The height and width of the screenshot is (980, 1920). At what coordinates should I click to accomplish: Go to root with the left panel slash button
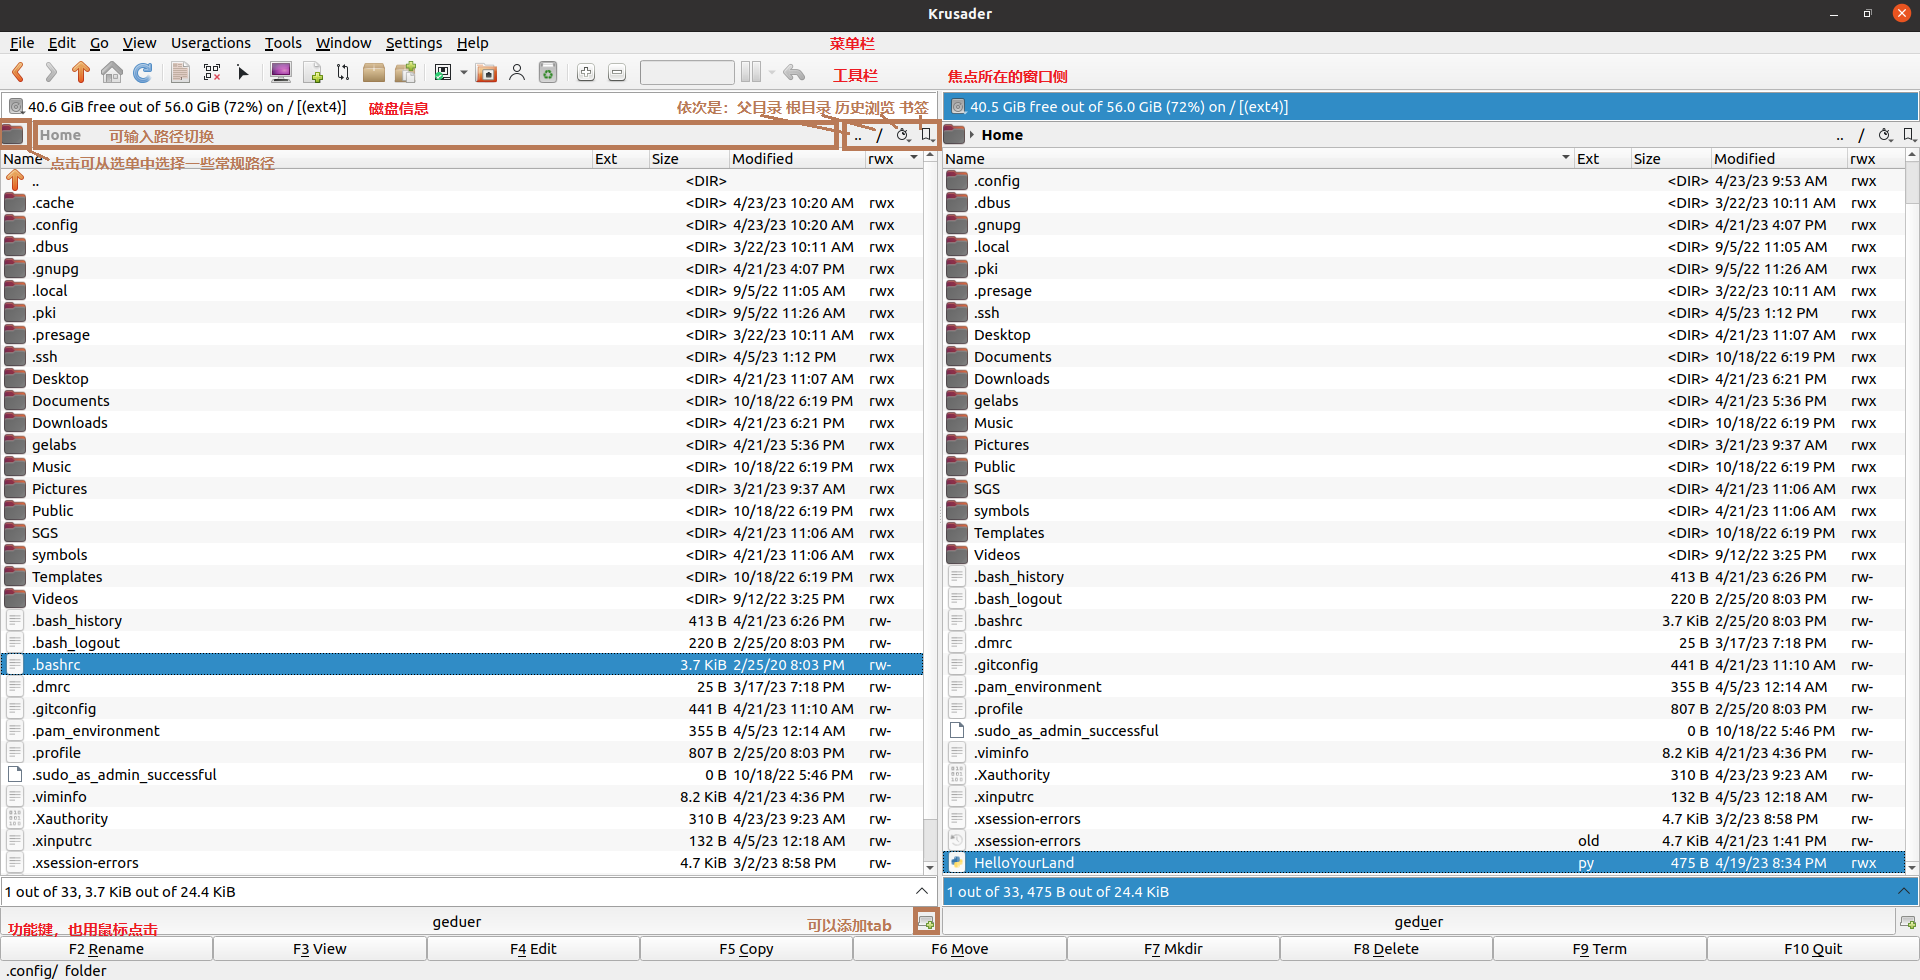tap(880, 135)
